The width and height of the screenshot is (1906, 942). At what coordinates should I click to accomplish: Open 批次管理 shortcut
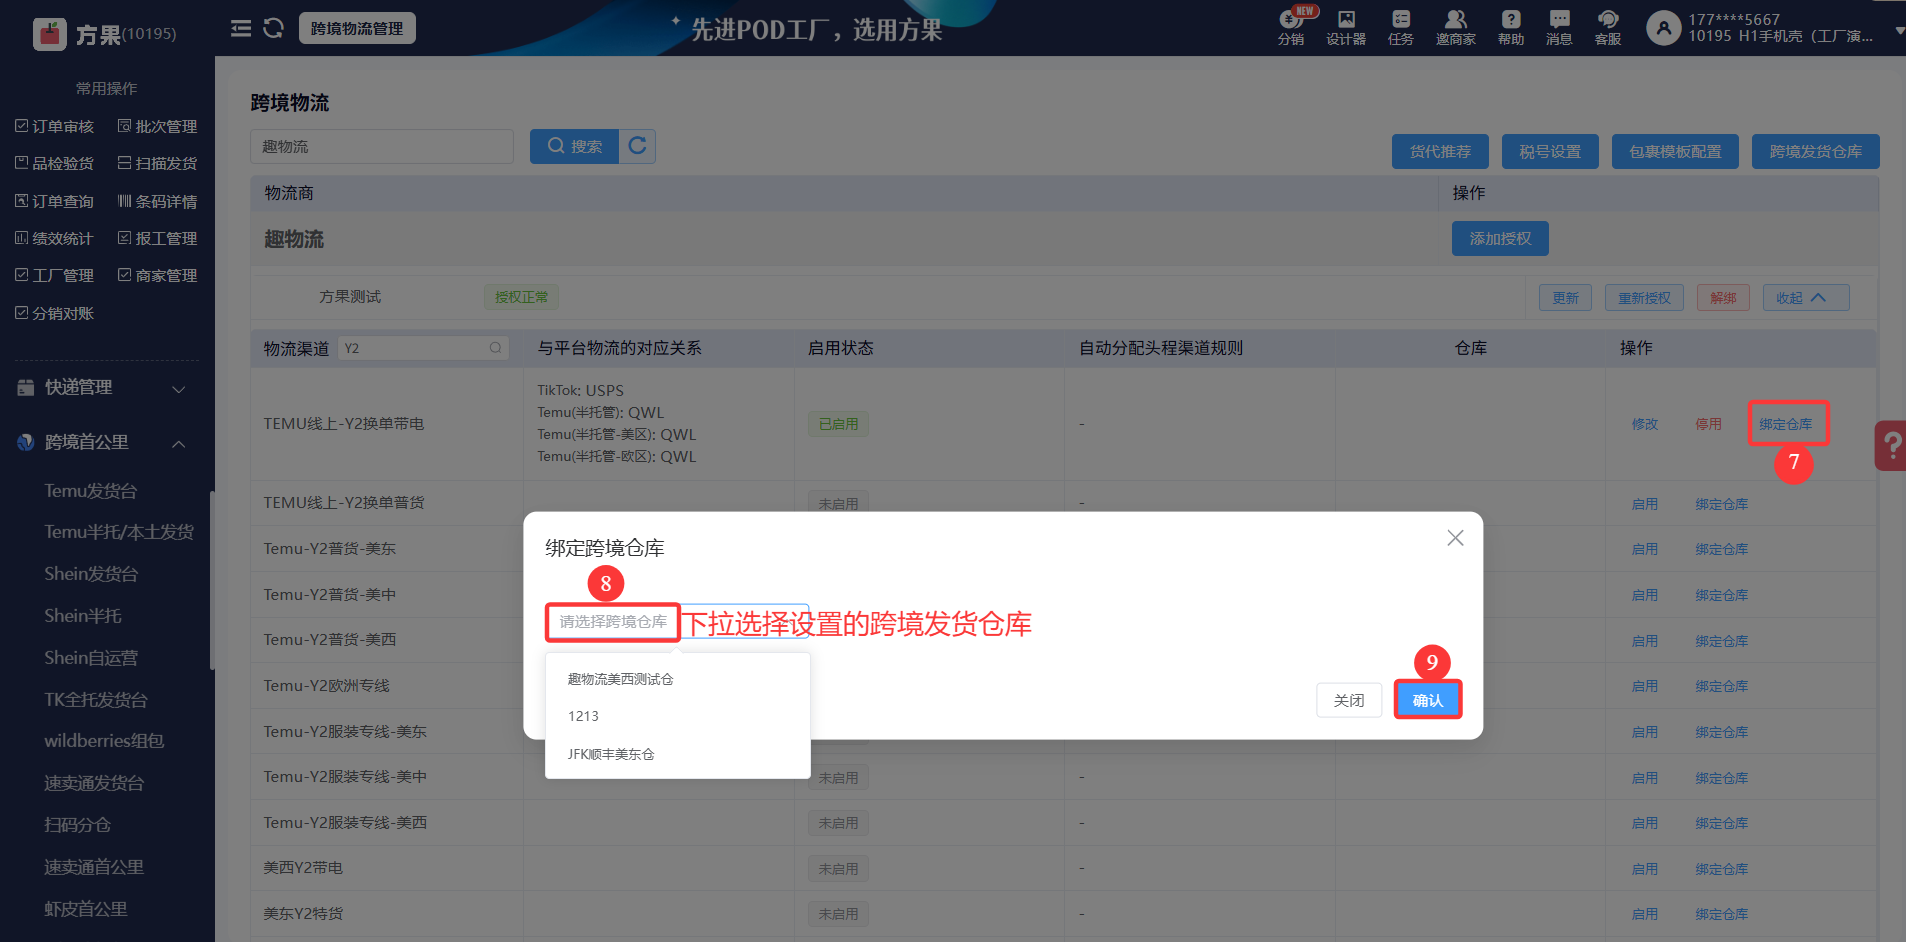tap(157, 126)
